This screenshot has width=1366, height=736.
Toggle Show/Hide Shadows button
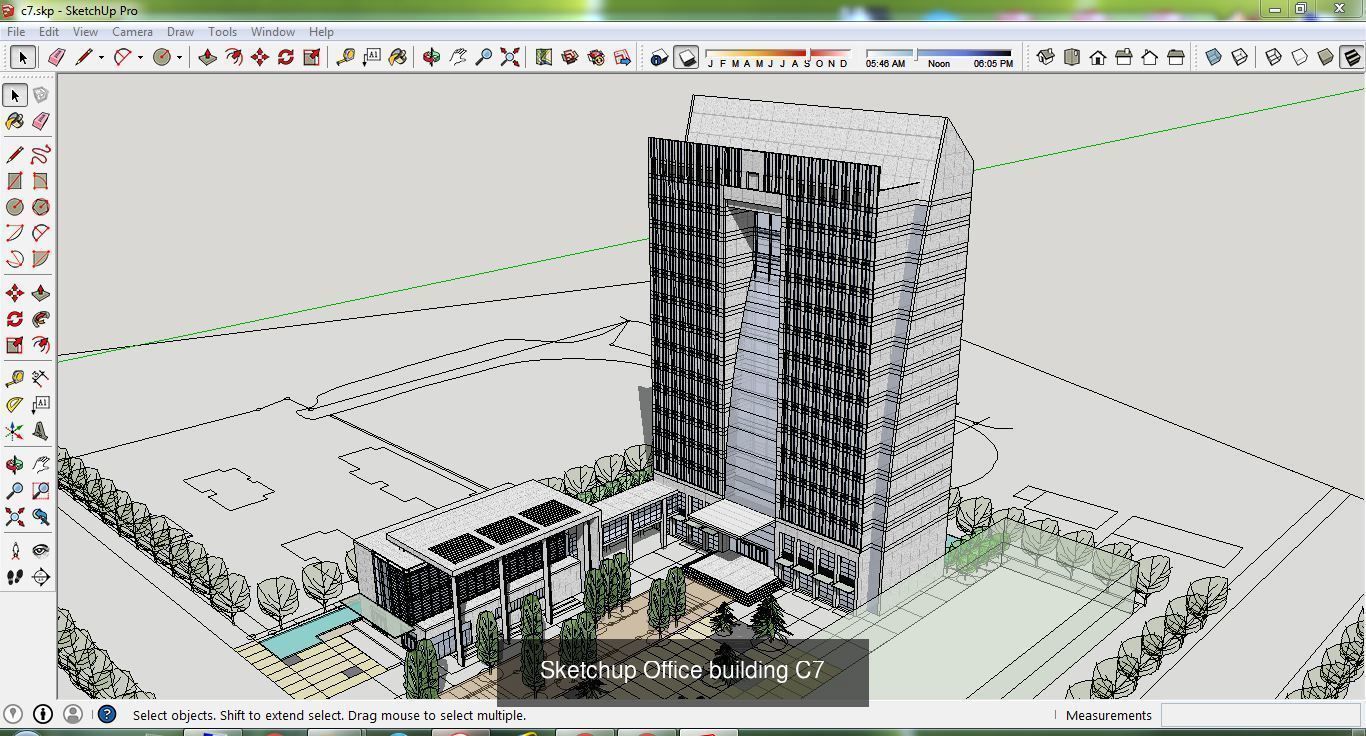tap(686, 57)
